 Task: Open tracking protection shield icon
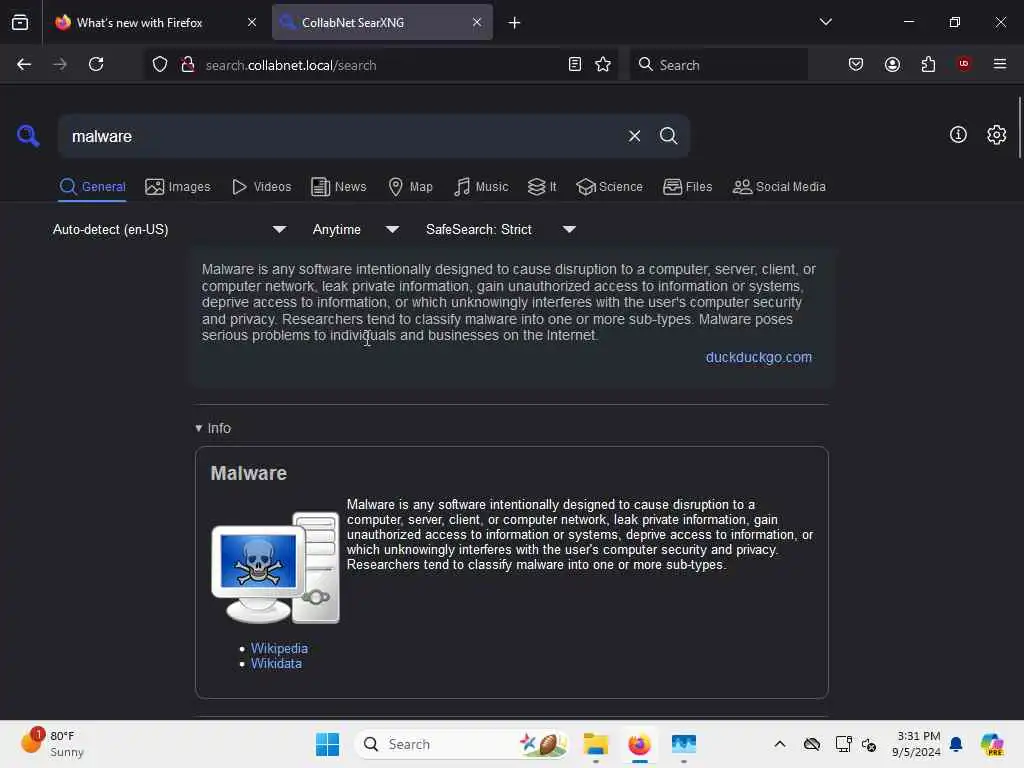point(160,65)
